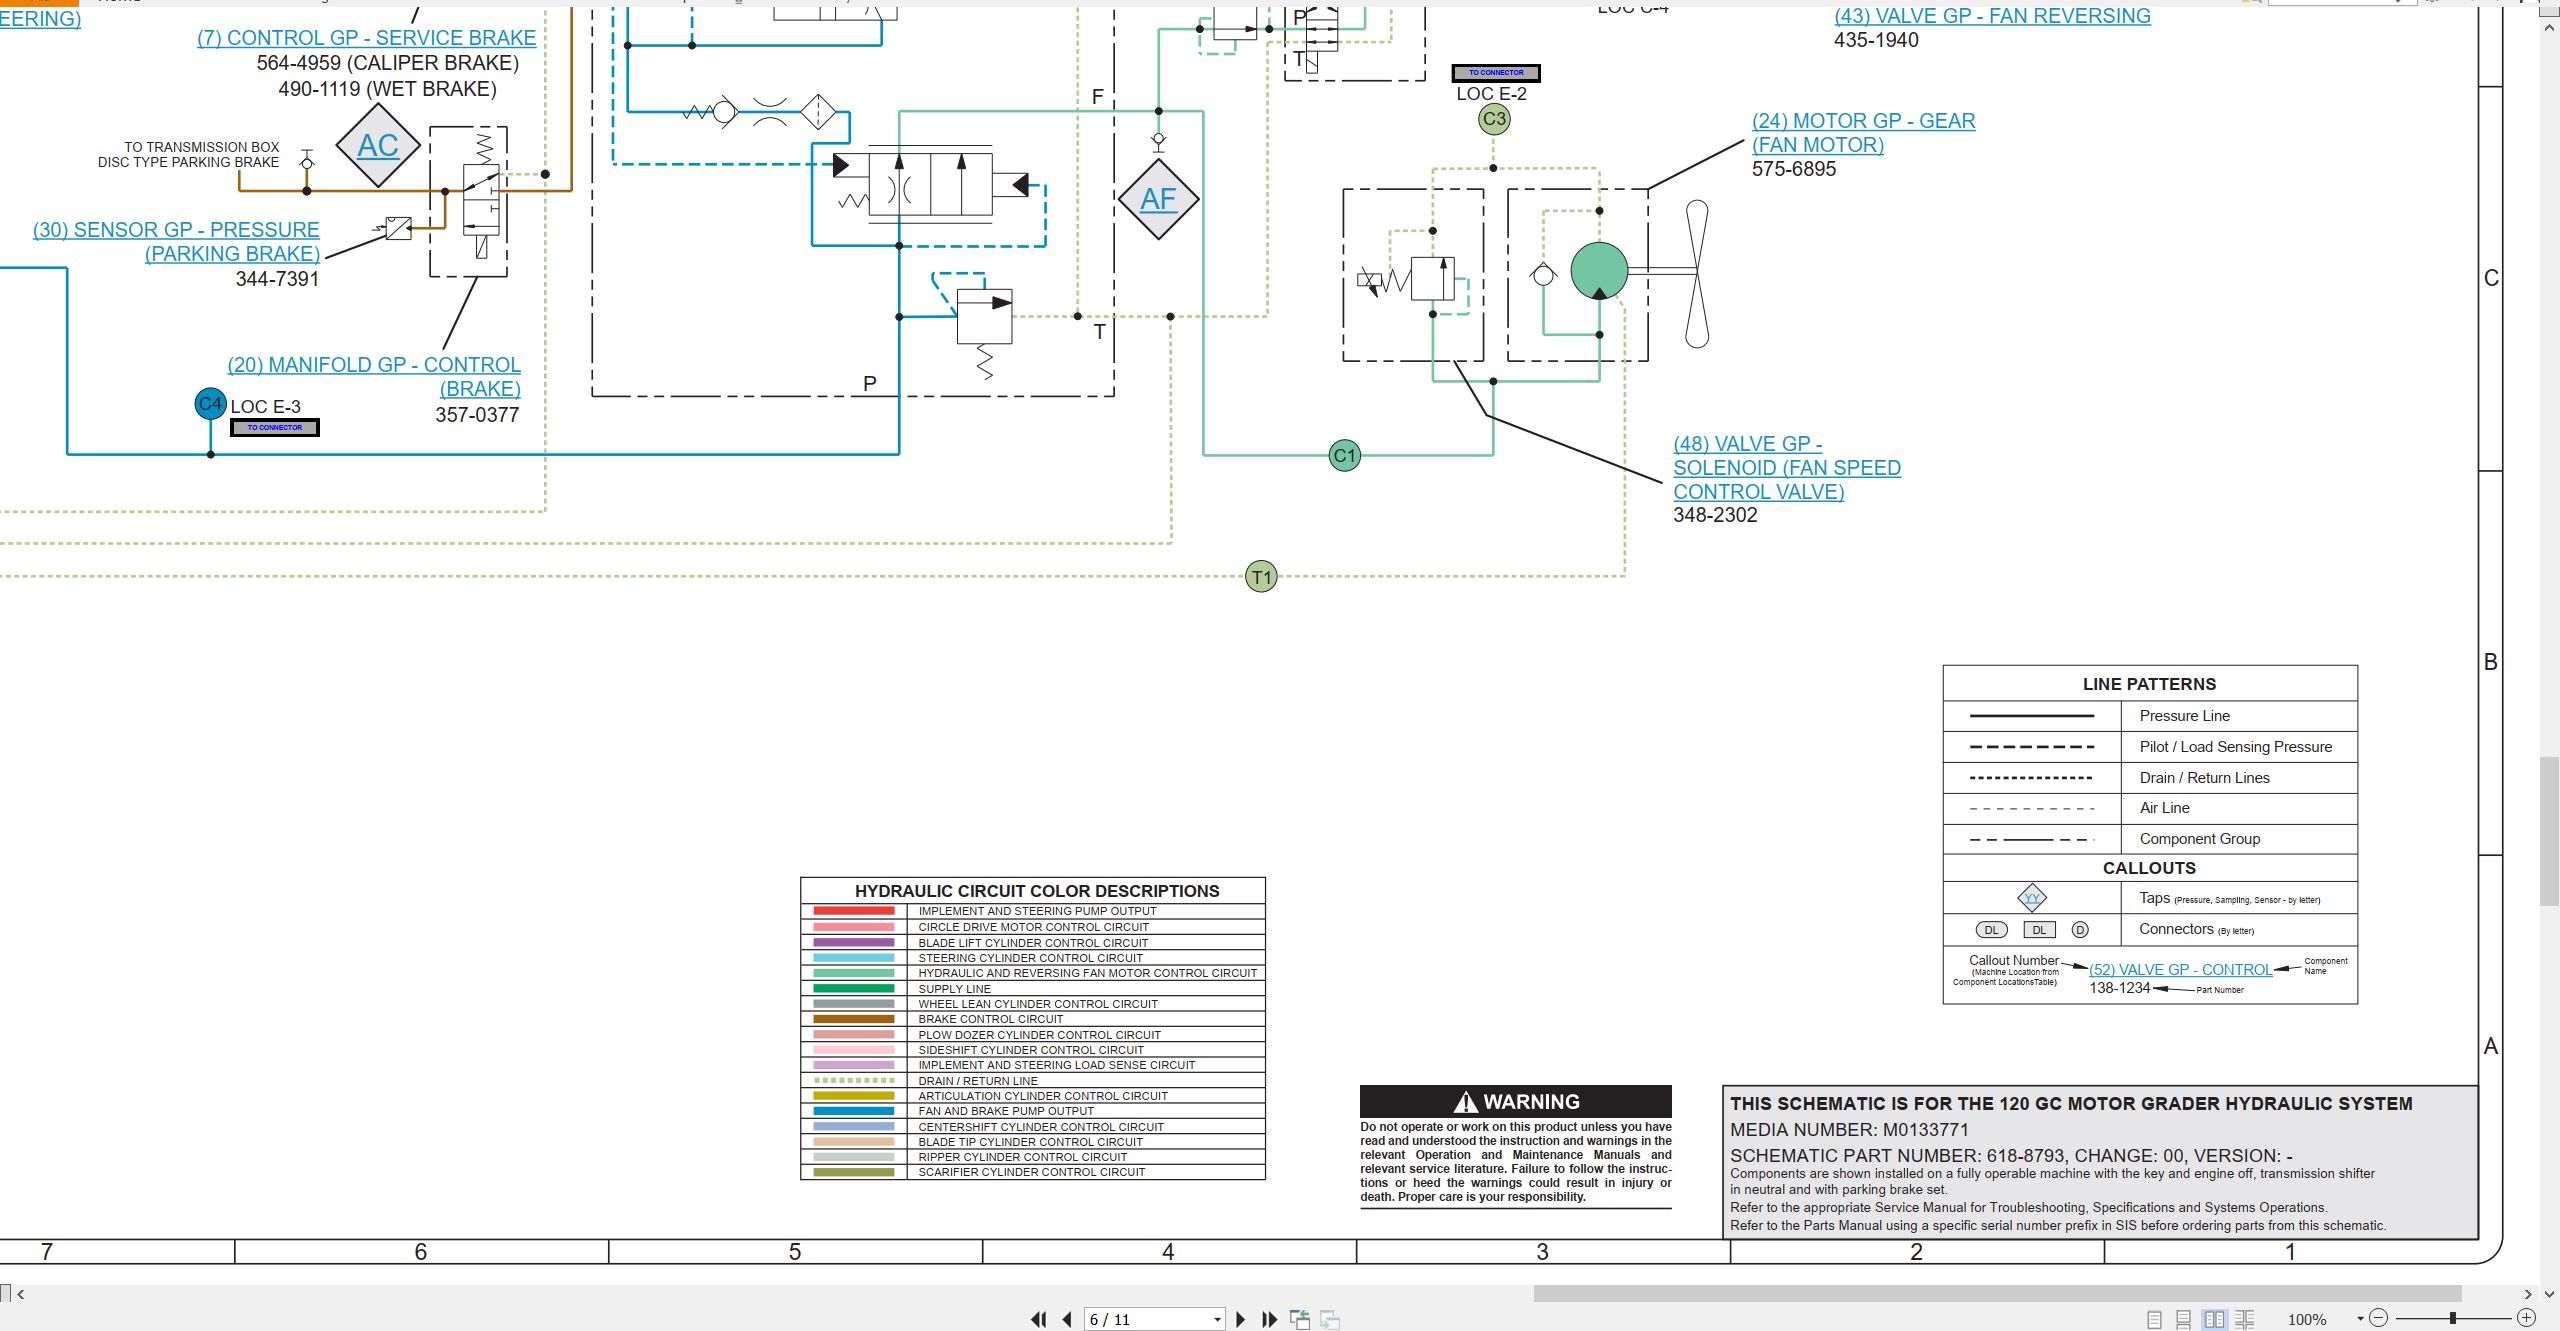Image resolution: width=2560 pixels, height=1331 pixels.
Task: Click the 490-1119 (WET BRAKE) text
Action: pos(387,89)
